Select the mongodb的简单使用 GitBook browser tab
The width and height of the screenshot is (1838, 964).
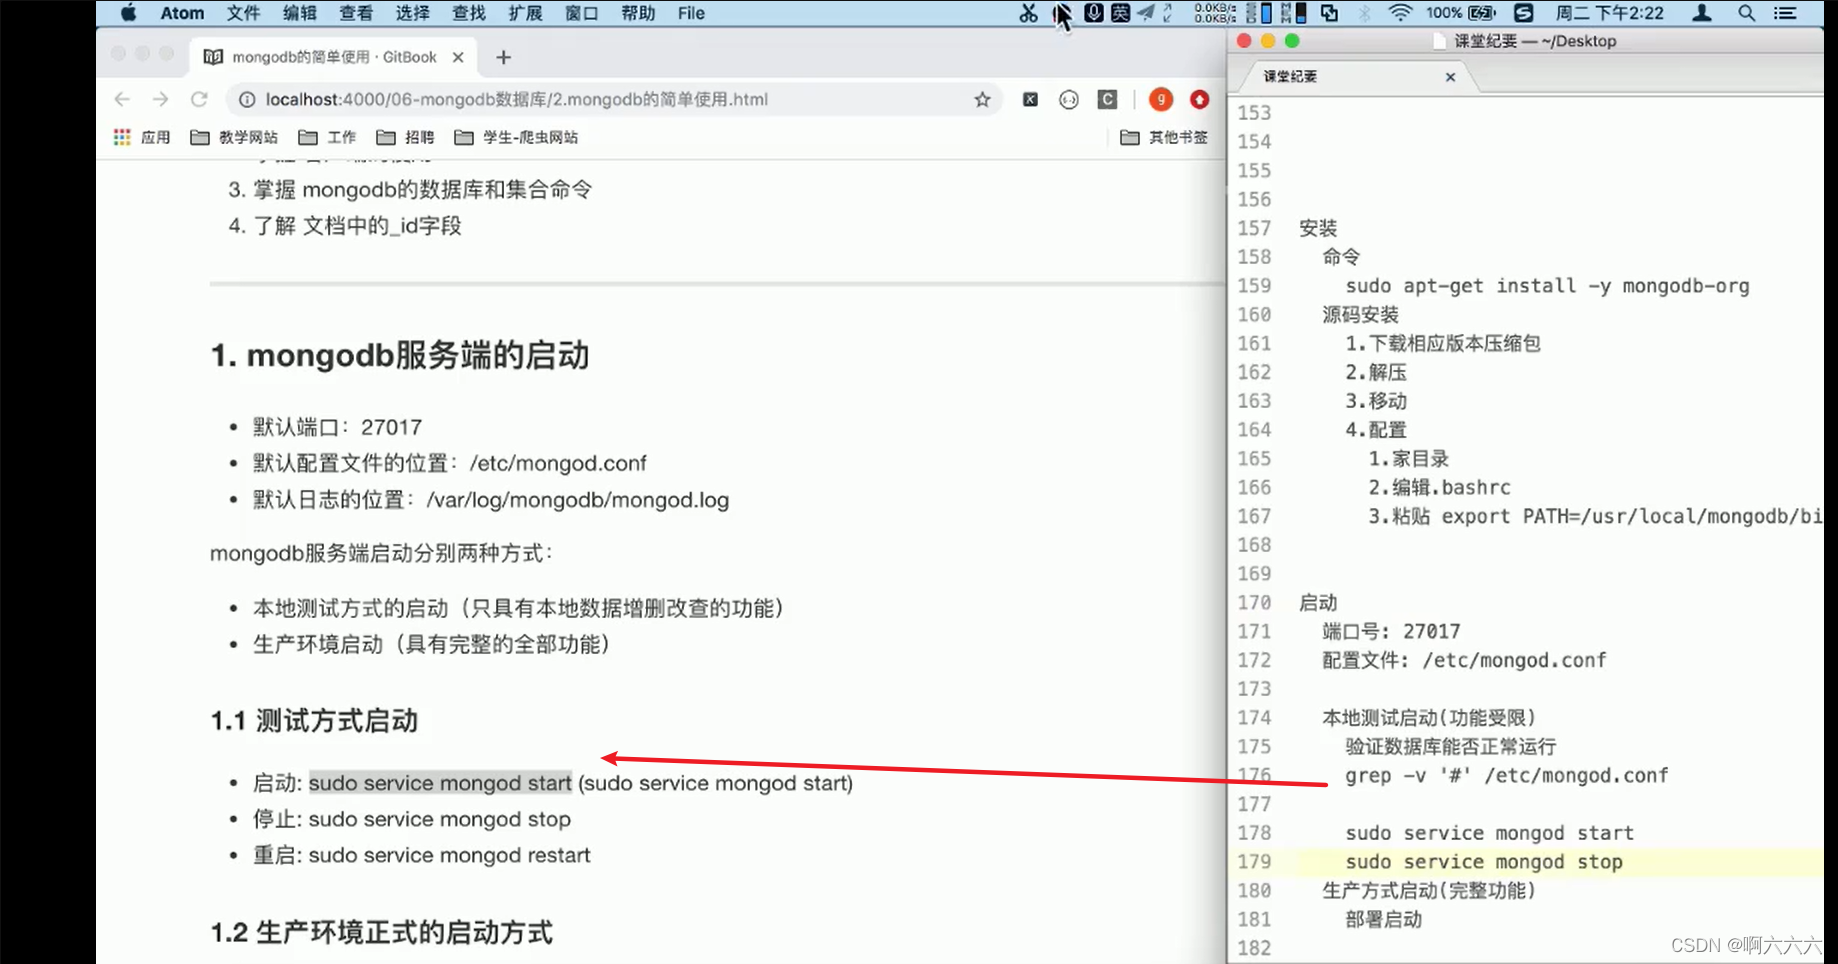pos(333,57)
